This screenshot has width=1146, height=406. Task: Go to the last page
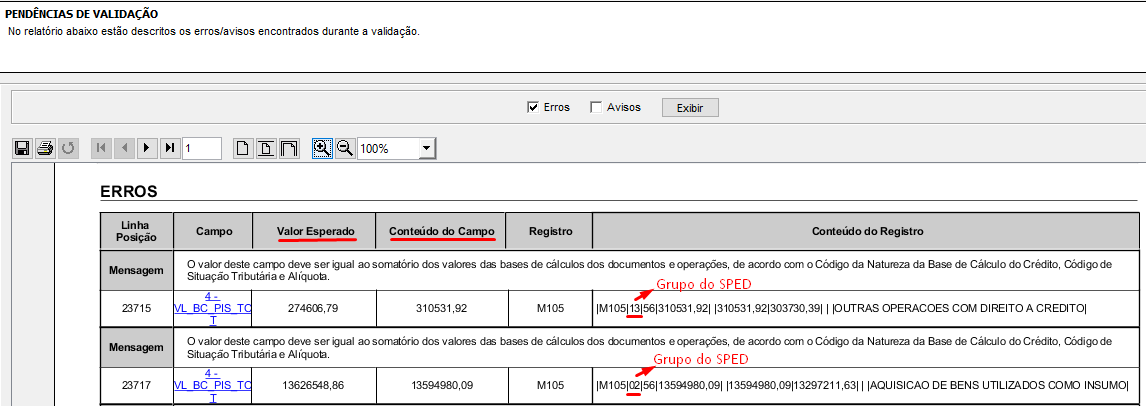tap(170, 148)
